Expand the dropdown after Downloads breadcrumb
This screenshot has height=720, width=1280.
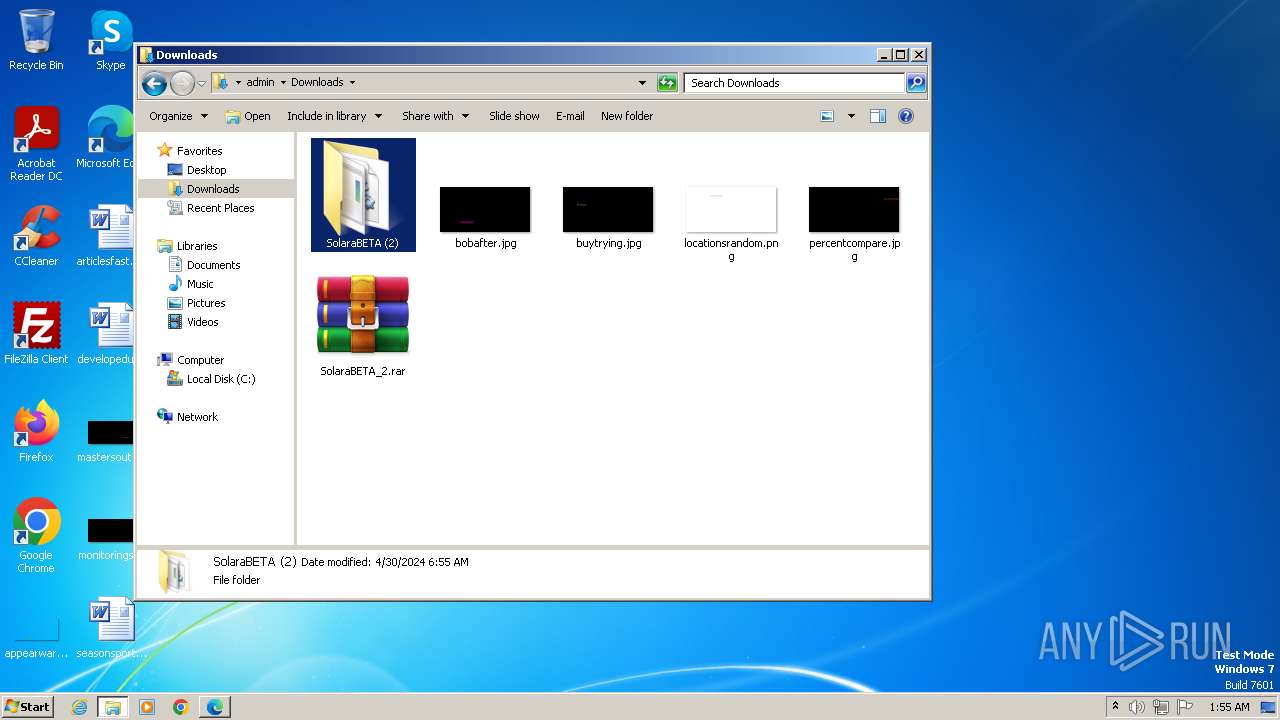pos(352,83)
